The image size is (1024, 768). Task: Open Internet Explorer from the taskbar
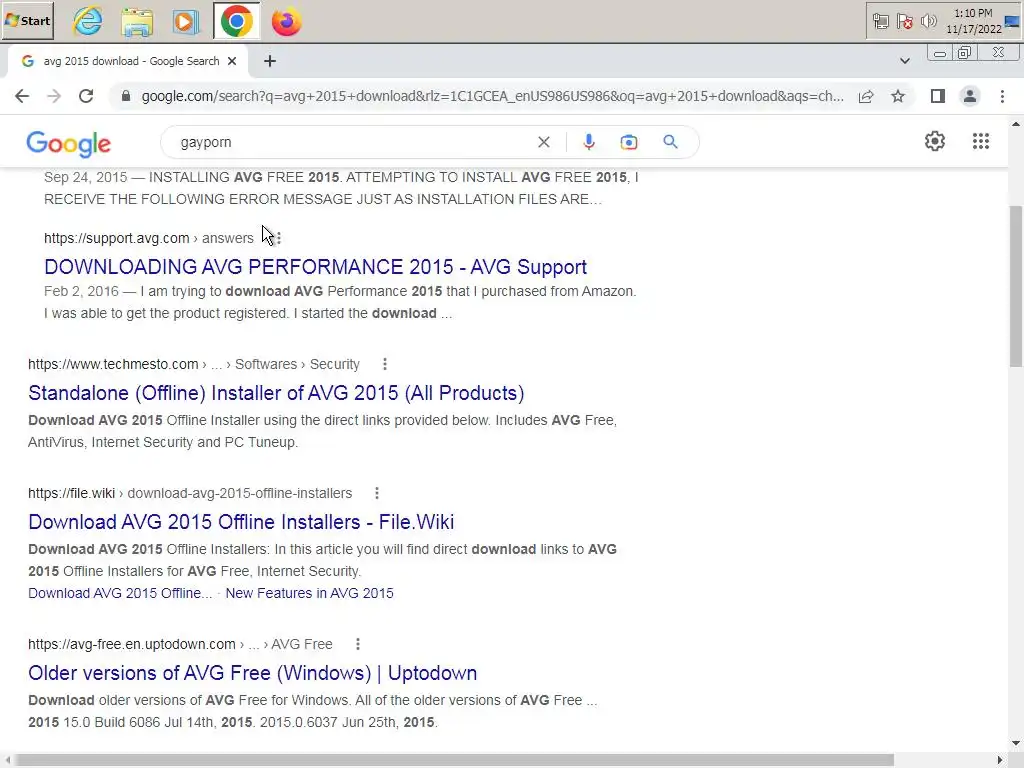[88, 22]
